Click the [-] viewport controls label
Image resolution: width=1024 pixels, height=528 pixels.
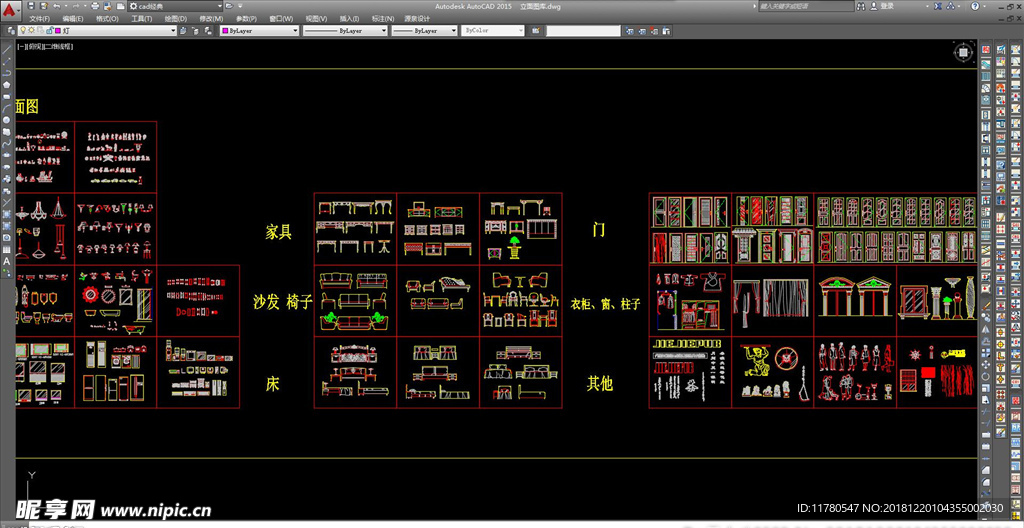(21, 46)
